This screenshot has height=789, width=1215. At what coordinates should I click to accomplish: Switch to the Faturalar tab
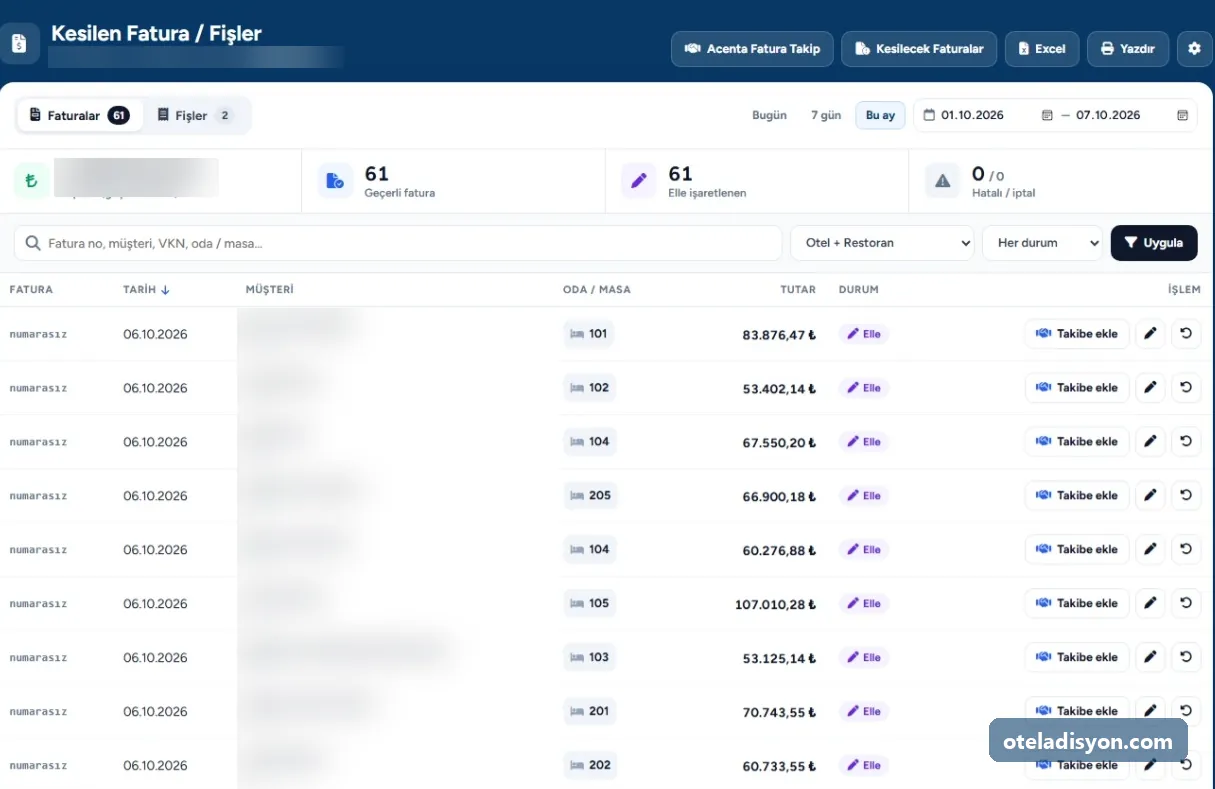79,116
